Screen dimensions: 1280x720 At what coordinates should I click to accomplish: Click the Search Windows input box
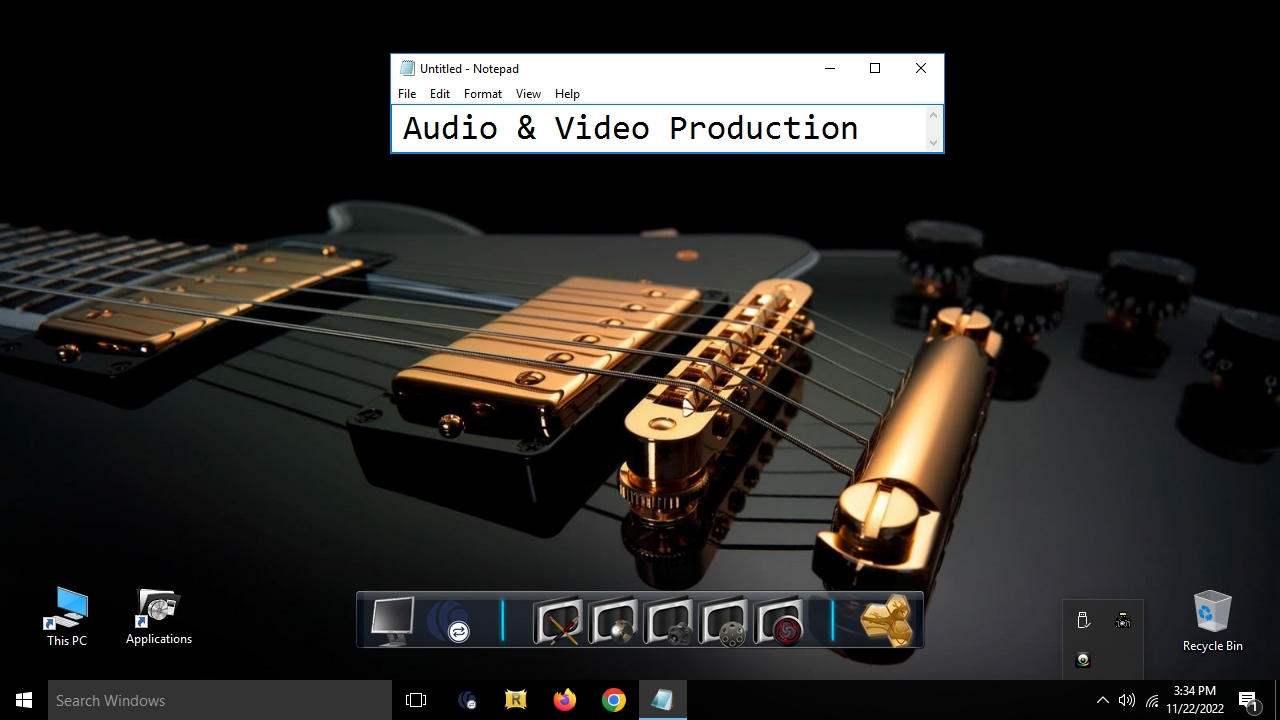click(220, 700)
